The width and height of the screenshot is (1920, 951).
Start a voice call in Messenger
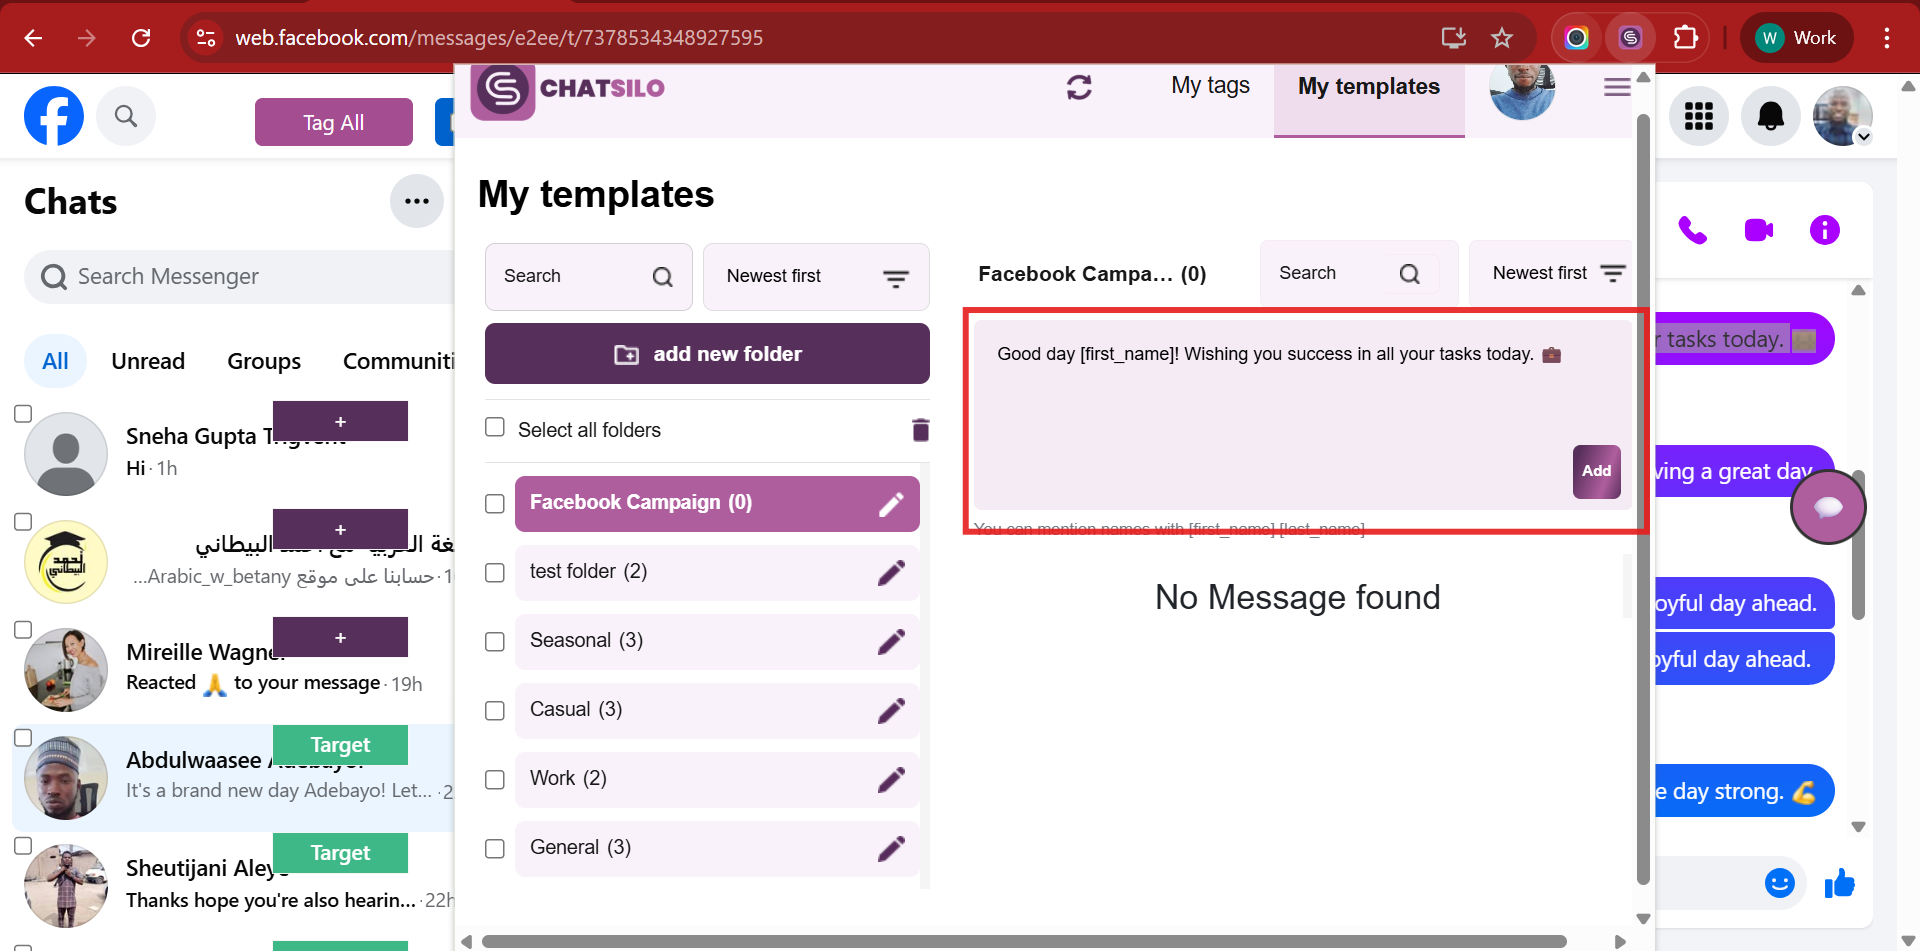(x=1692, y=230)
